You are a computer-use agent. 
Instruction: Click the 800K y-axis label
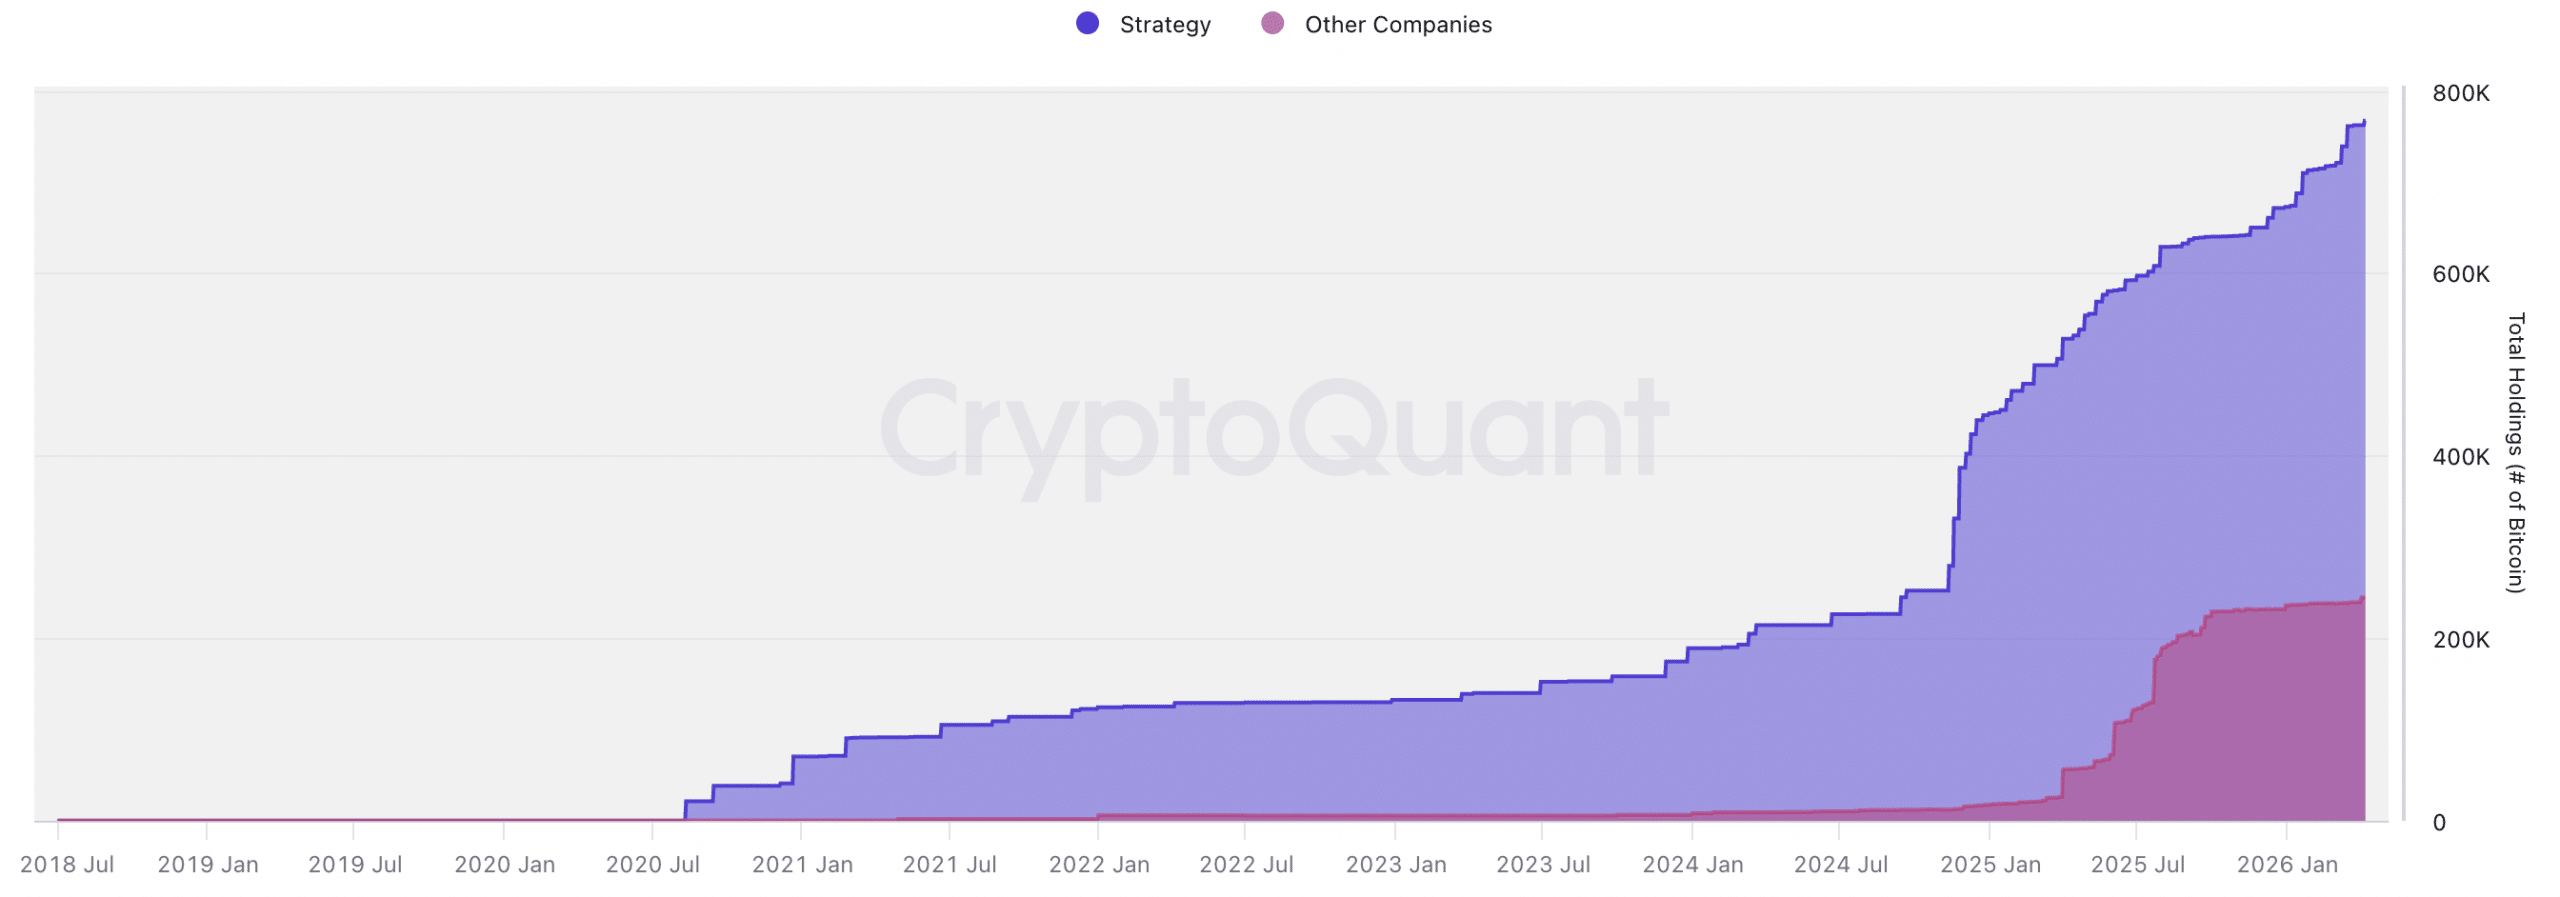click(2459, 93)
